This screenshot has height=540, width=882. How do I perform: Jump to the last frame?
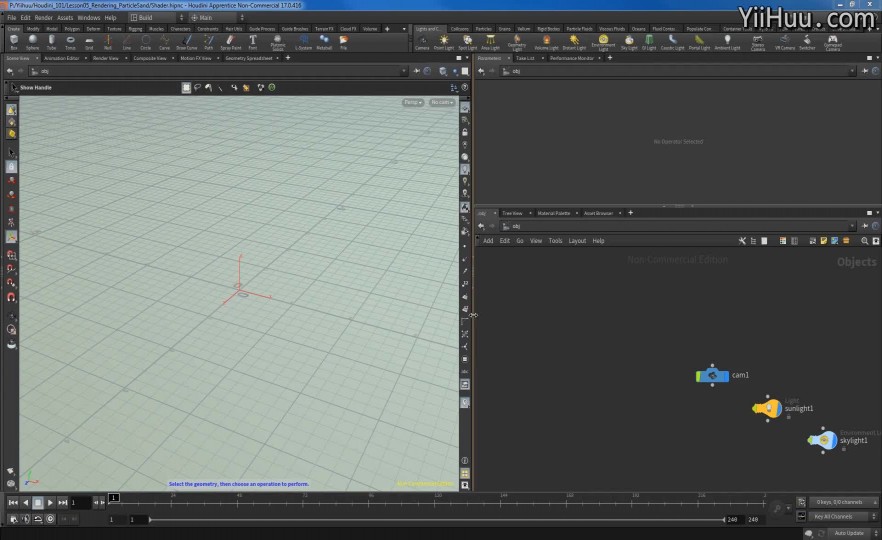62,502
